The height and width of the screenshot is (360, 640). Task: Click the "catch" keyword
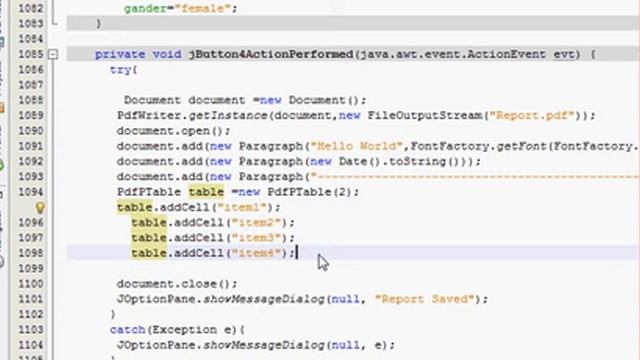tap(127, 330)
